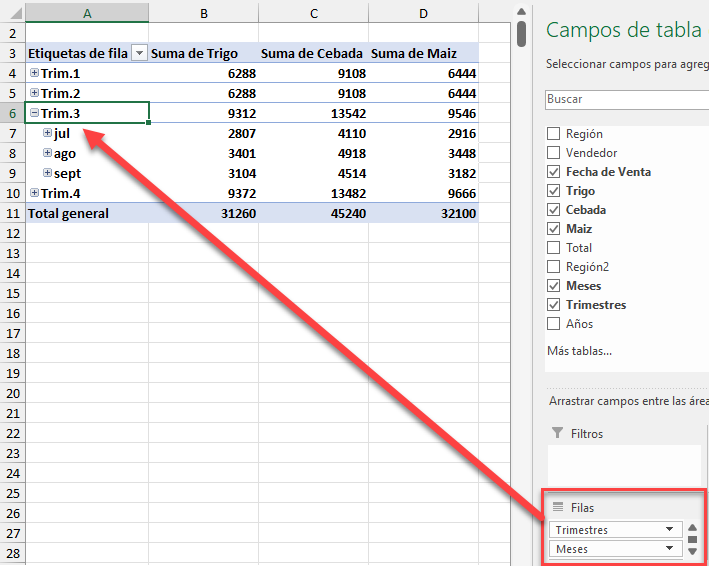Image resolution: width=709 pixels, height=566 pixels.
Task: Click the Filtros funnel icon
Action: coord(558,433)
